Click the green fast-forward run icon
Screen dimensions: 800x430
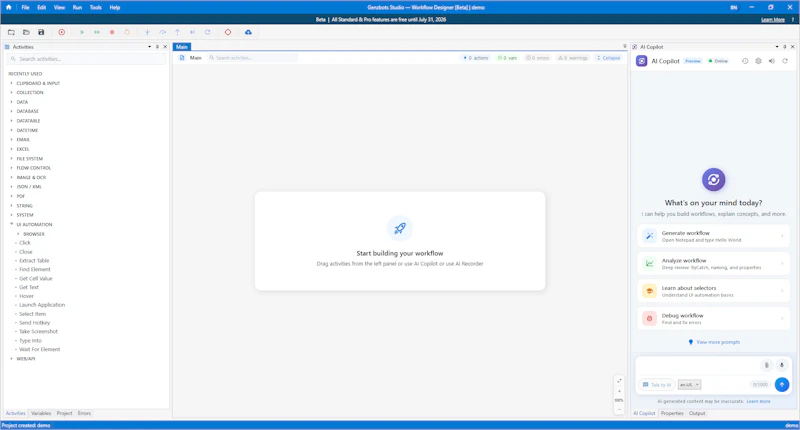96,32
